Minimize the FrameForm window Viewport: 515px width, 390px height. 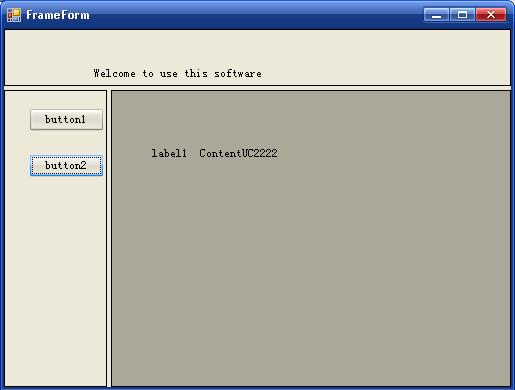point(436,15)
